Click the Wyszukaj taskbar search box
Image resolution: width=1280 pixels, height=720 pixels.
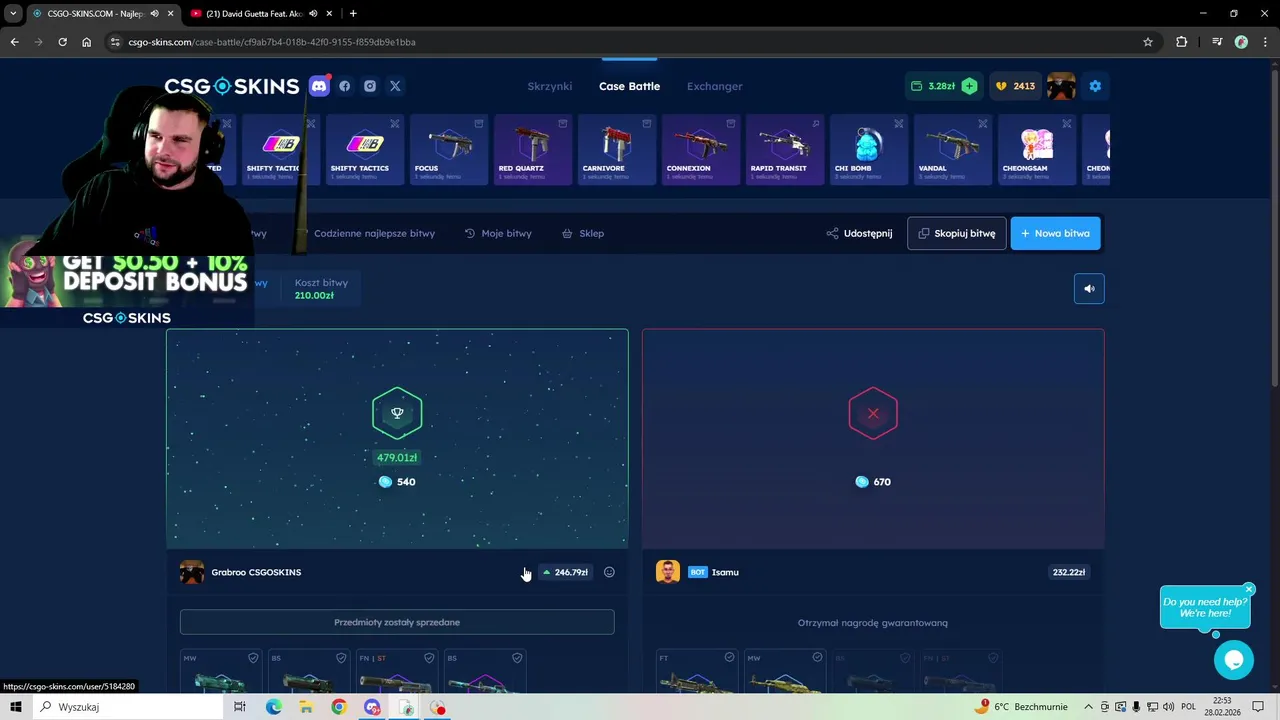click(x=128, y=707)
